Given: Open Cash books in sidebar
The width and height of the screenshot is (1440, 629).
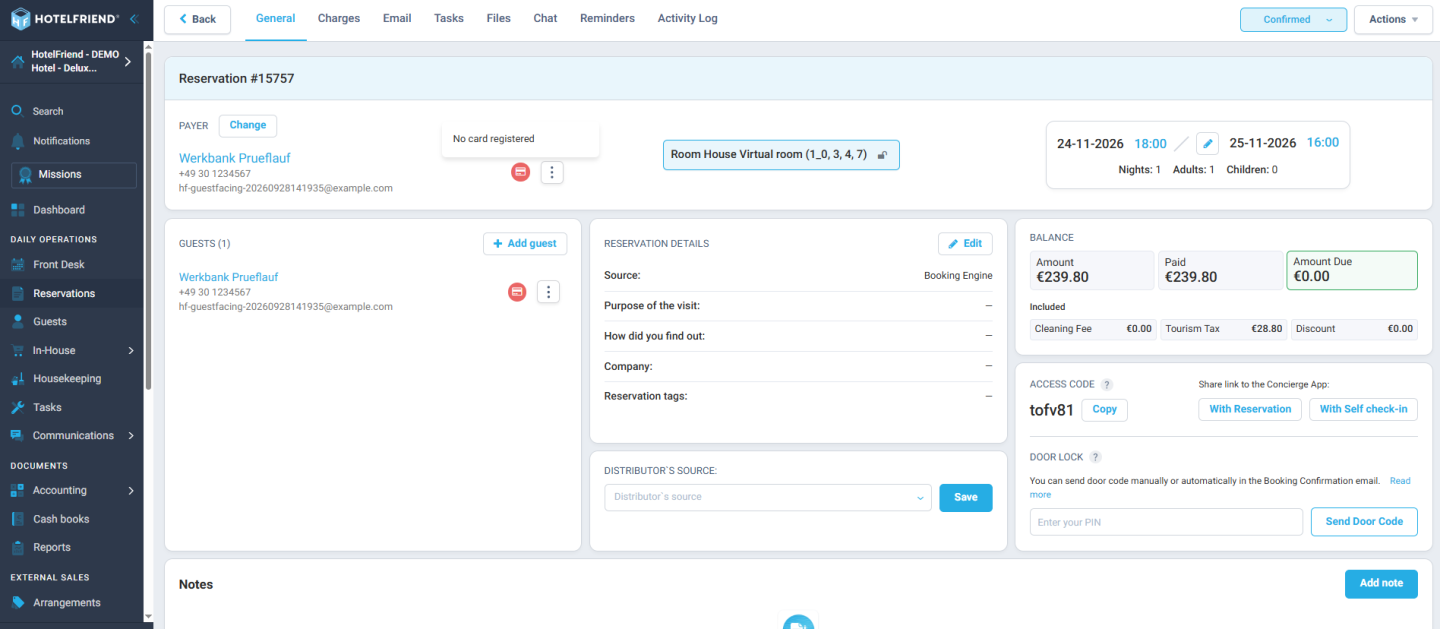Looking at the screenshot, I should 61,519.
